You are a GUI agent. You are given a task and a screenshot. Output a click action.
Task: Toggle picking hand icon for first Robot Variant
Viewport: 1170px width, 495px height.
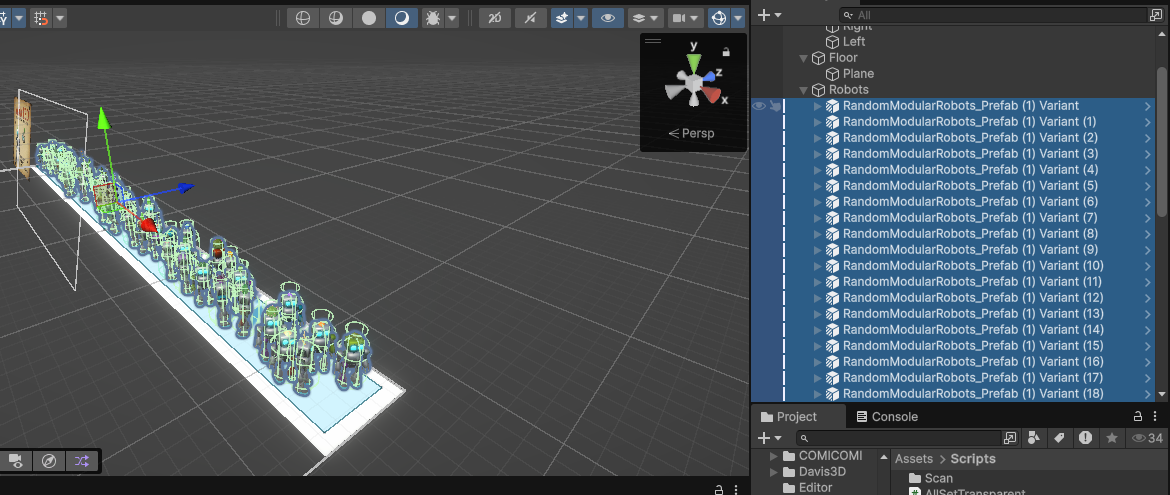[775, 106]
